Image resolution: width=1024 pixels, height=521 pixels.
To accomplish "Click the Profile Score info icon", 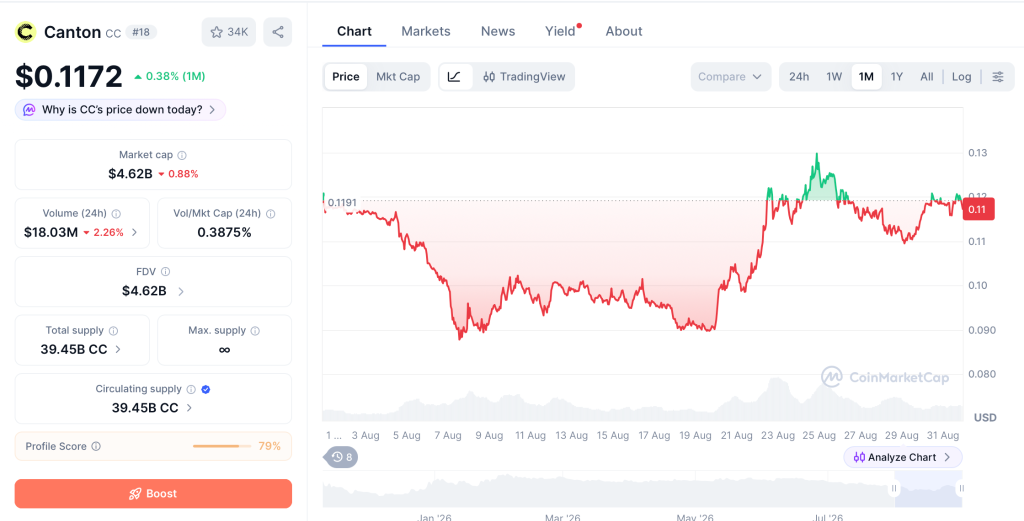I will click(96, 447).
